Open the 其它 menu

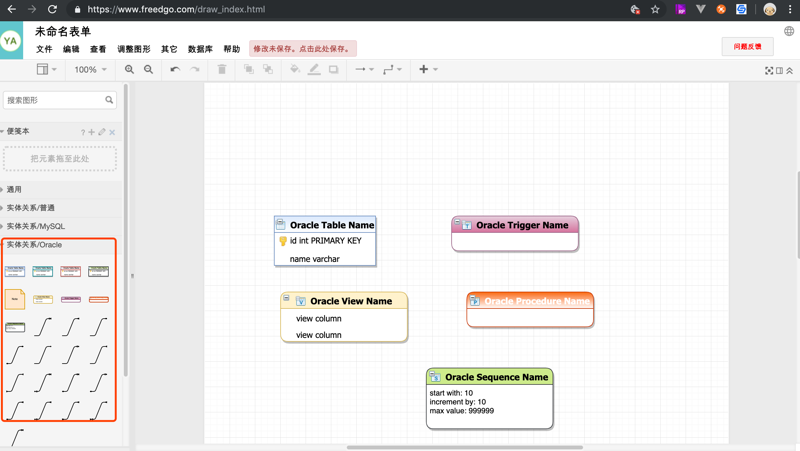pos(169,49)
